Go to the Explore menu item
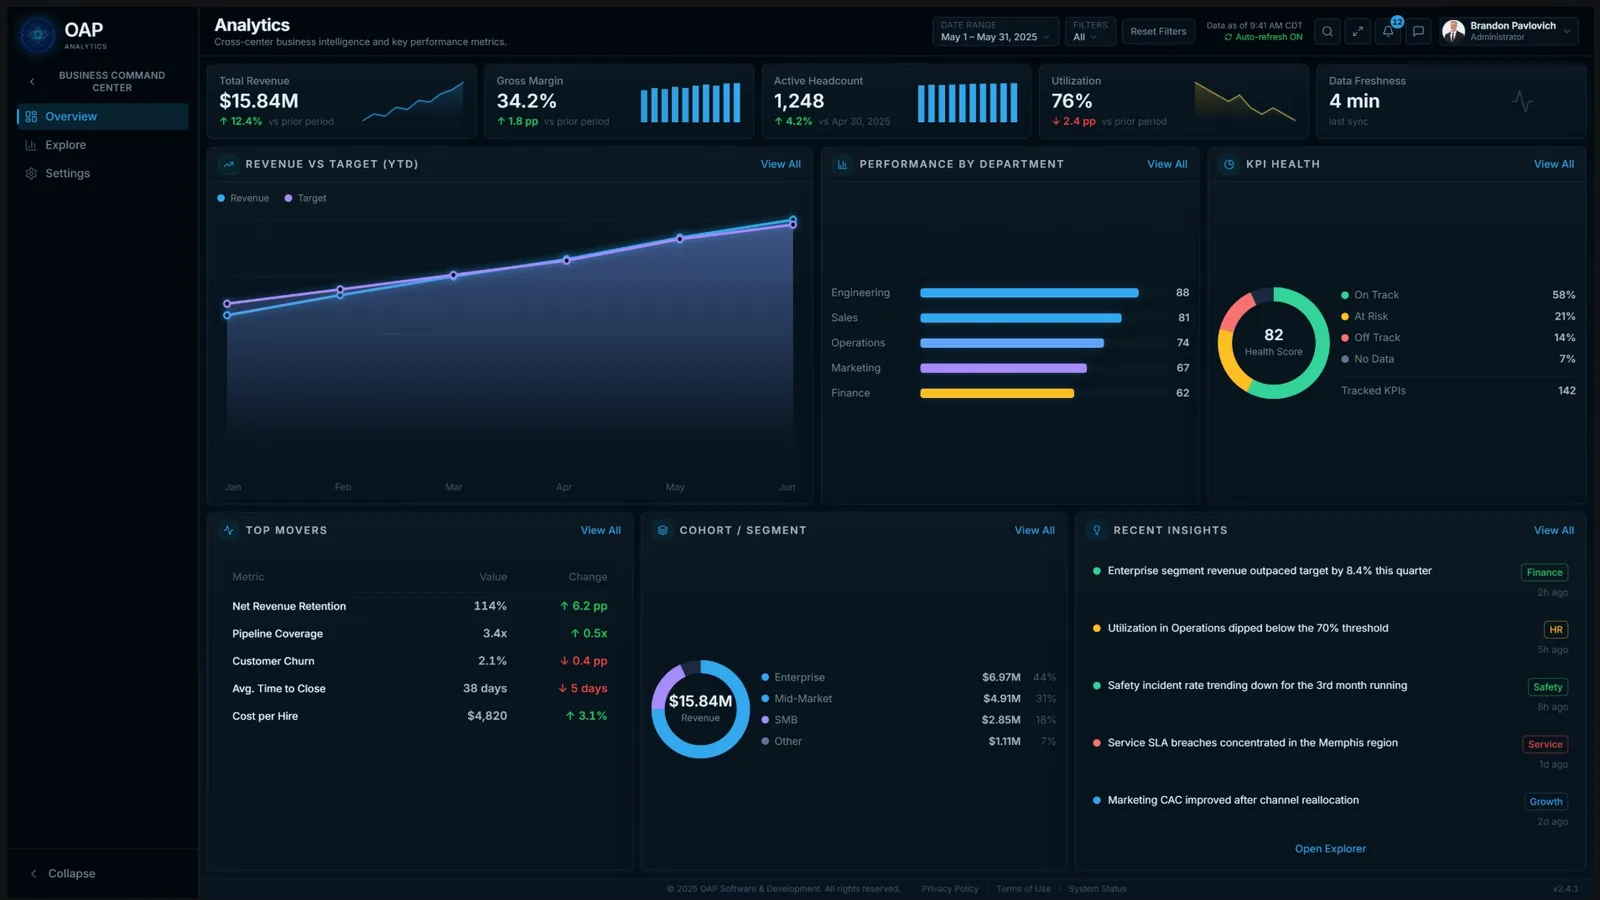 coord(102,145)
